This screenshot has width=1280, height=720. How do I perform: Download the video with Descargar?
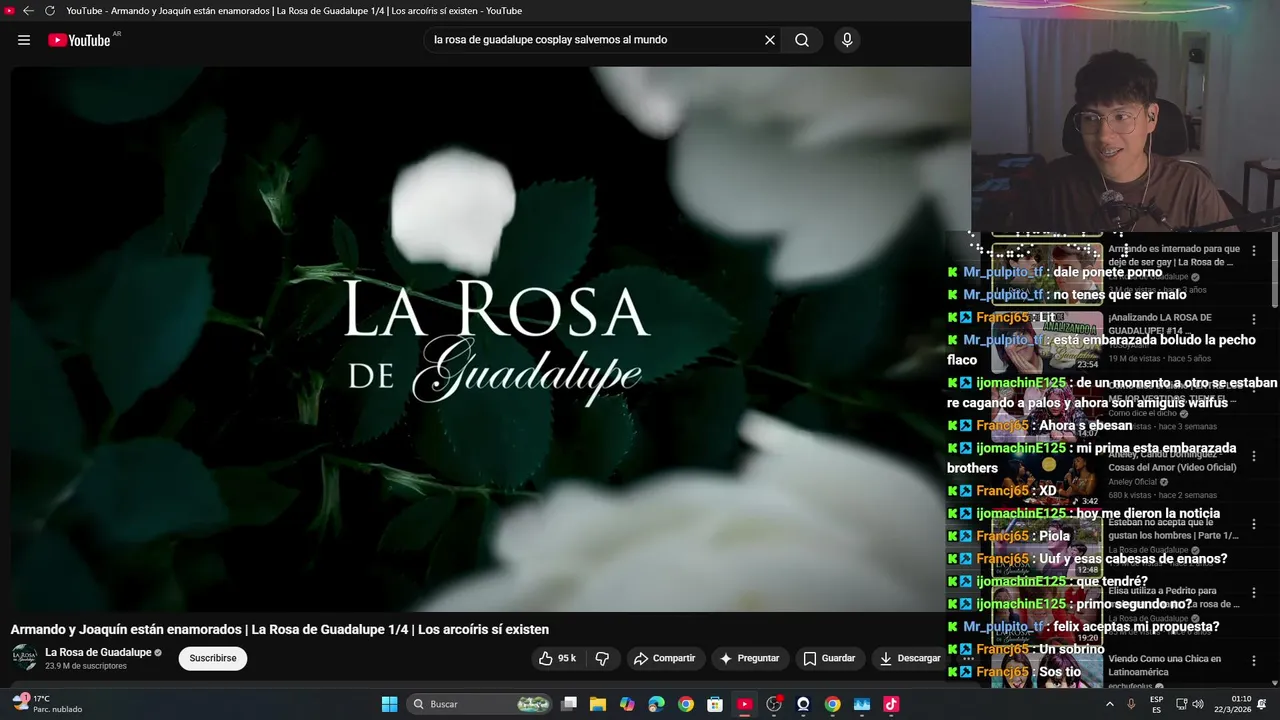pos(909,658)
